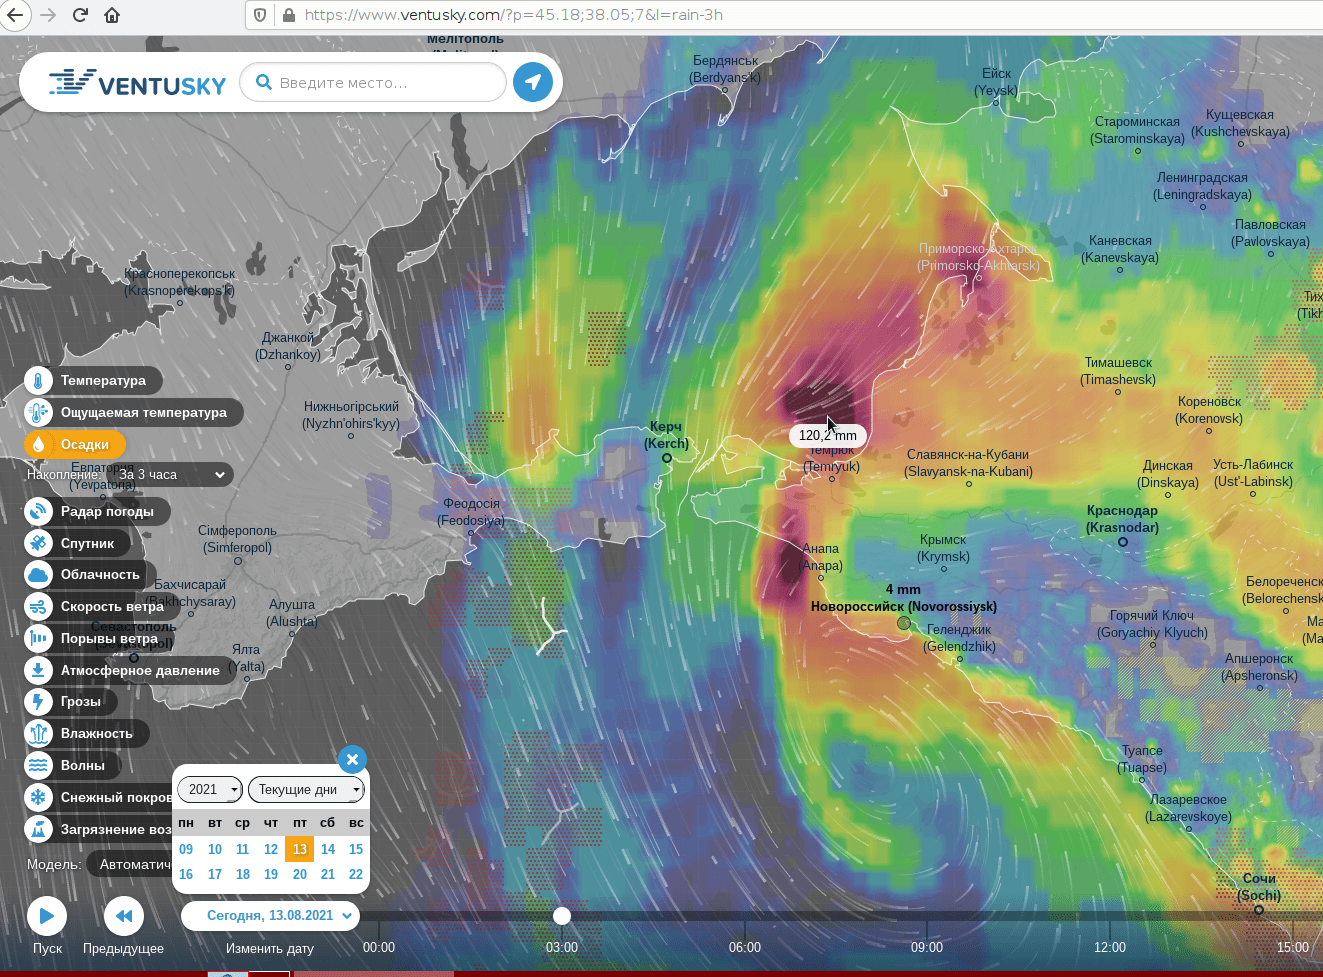Select the Thunderstorms (Грозы) icon

point(38,702)
